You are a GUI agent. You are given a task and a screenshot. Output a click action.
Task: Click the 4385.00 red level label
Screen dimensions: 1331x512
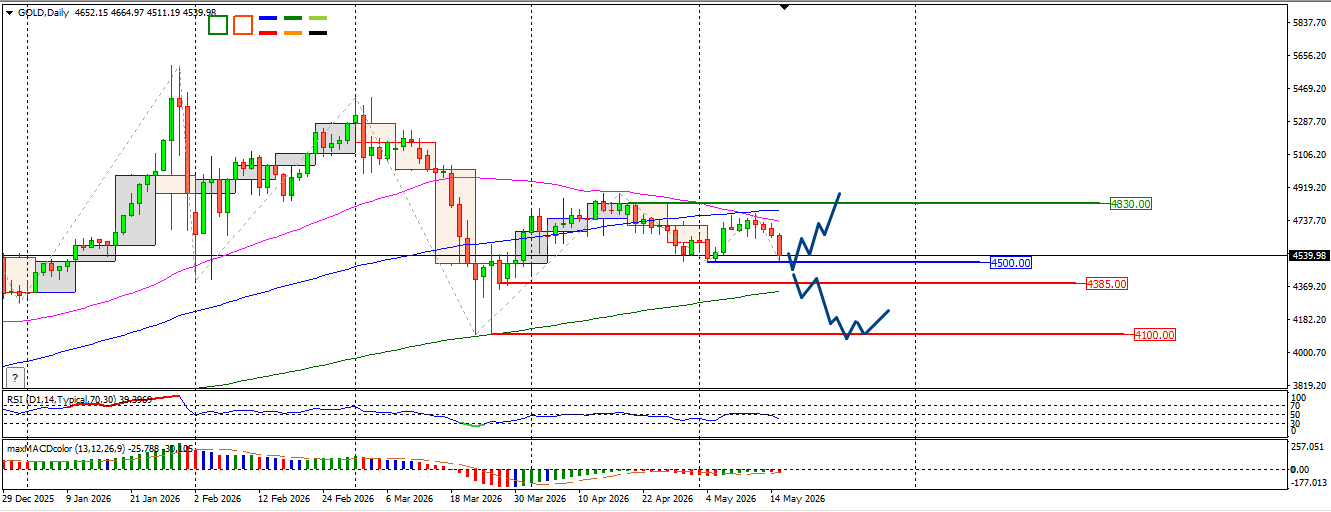click(x=1107, y=284)
